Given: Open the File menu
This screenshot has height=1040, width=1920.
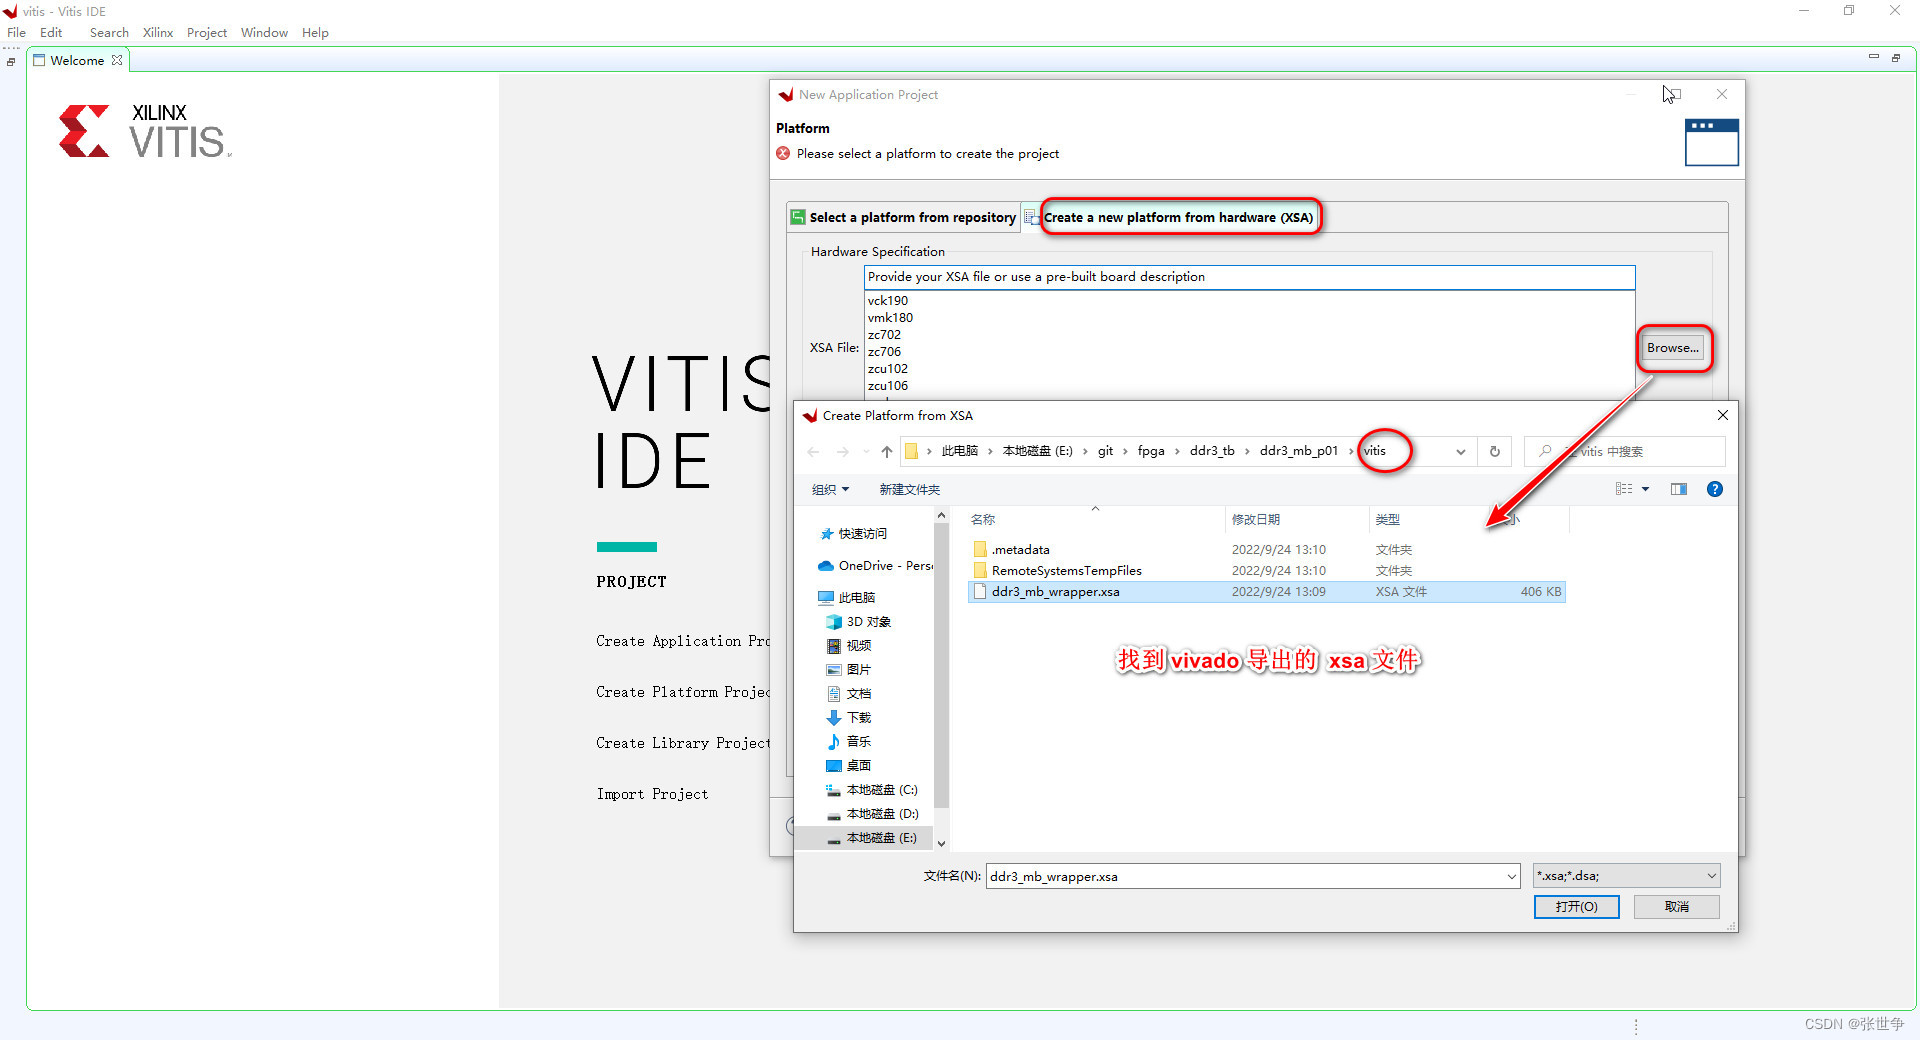Looking at the screenshot, I should pyautogui.click(x=17, y=33).
